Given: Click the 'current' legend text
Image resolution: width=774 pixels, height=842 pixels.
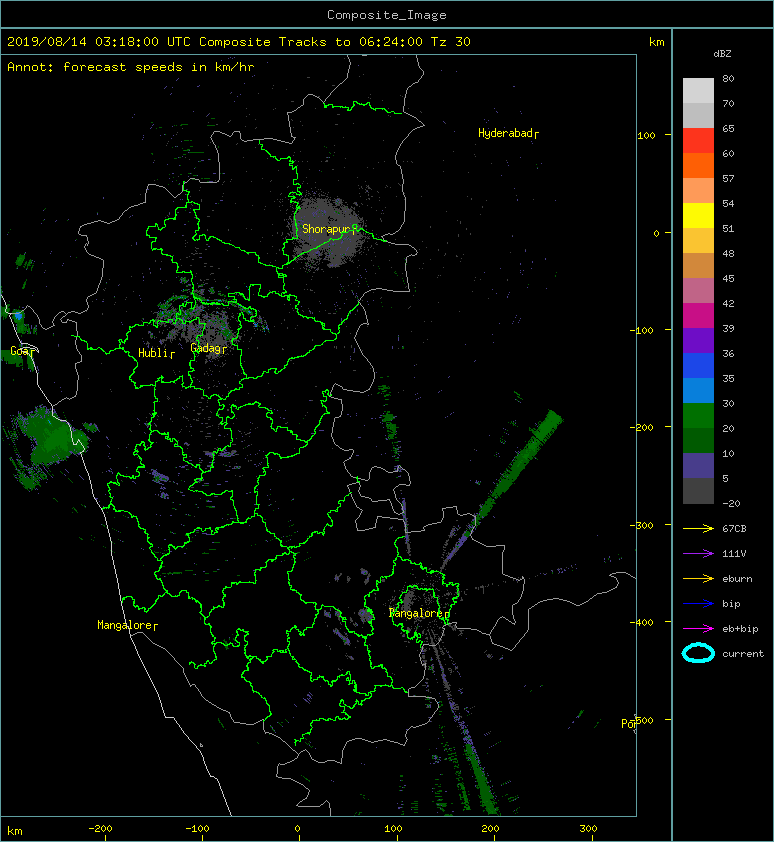Looking at the screenshot, I should (x=743, y=654).
